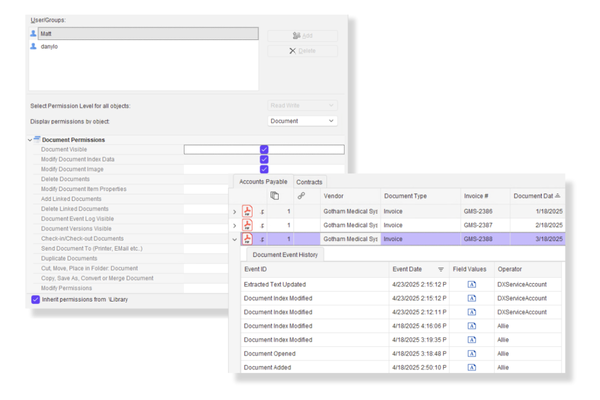Open field values icon for 3:19:35 Document Index Modified
600x400 pixels.
[x=472, y=340]
